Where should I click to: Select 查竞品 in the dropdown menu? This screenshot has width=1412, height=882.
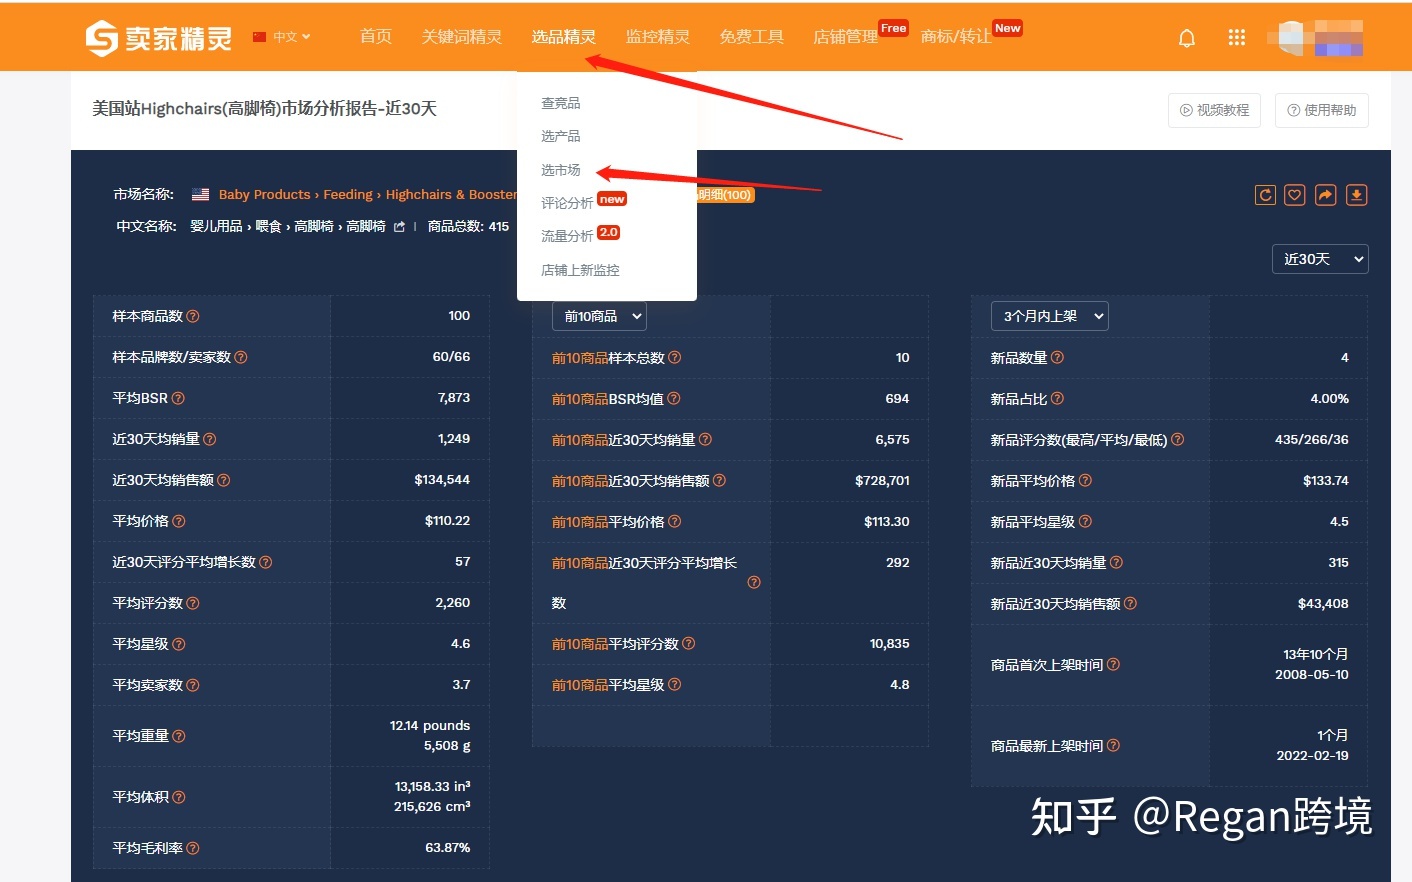tap(561, 103)
